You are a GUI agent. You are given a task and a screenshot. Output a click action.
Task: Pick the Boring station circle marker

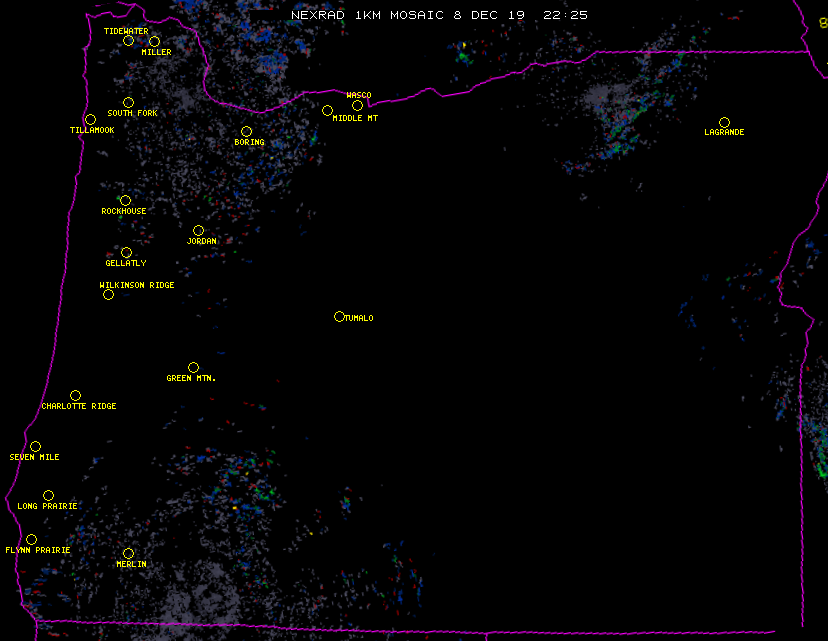coord(246,131)
